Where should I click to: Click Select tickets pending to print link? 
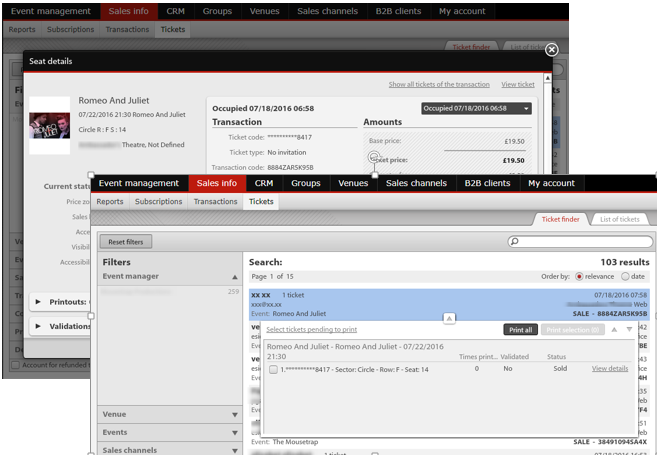click(x=312, y=329)
